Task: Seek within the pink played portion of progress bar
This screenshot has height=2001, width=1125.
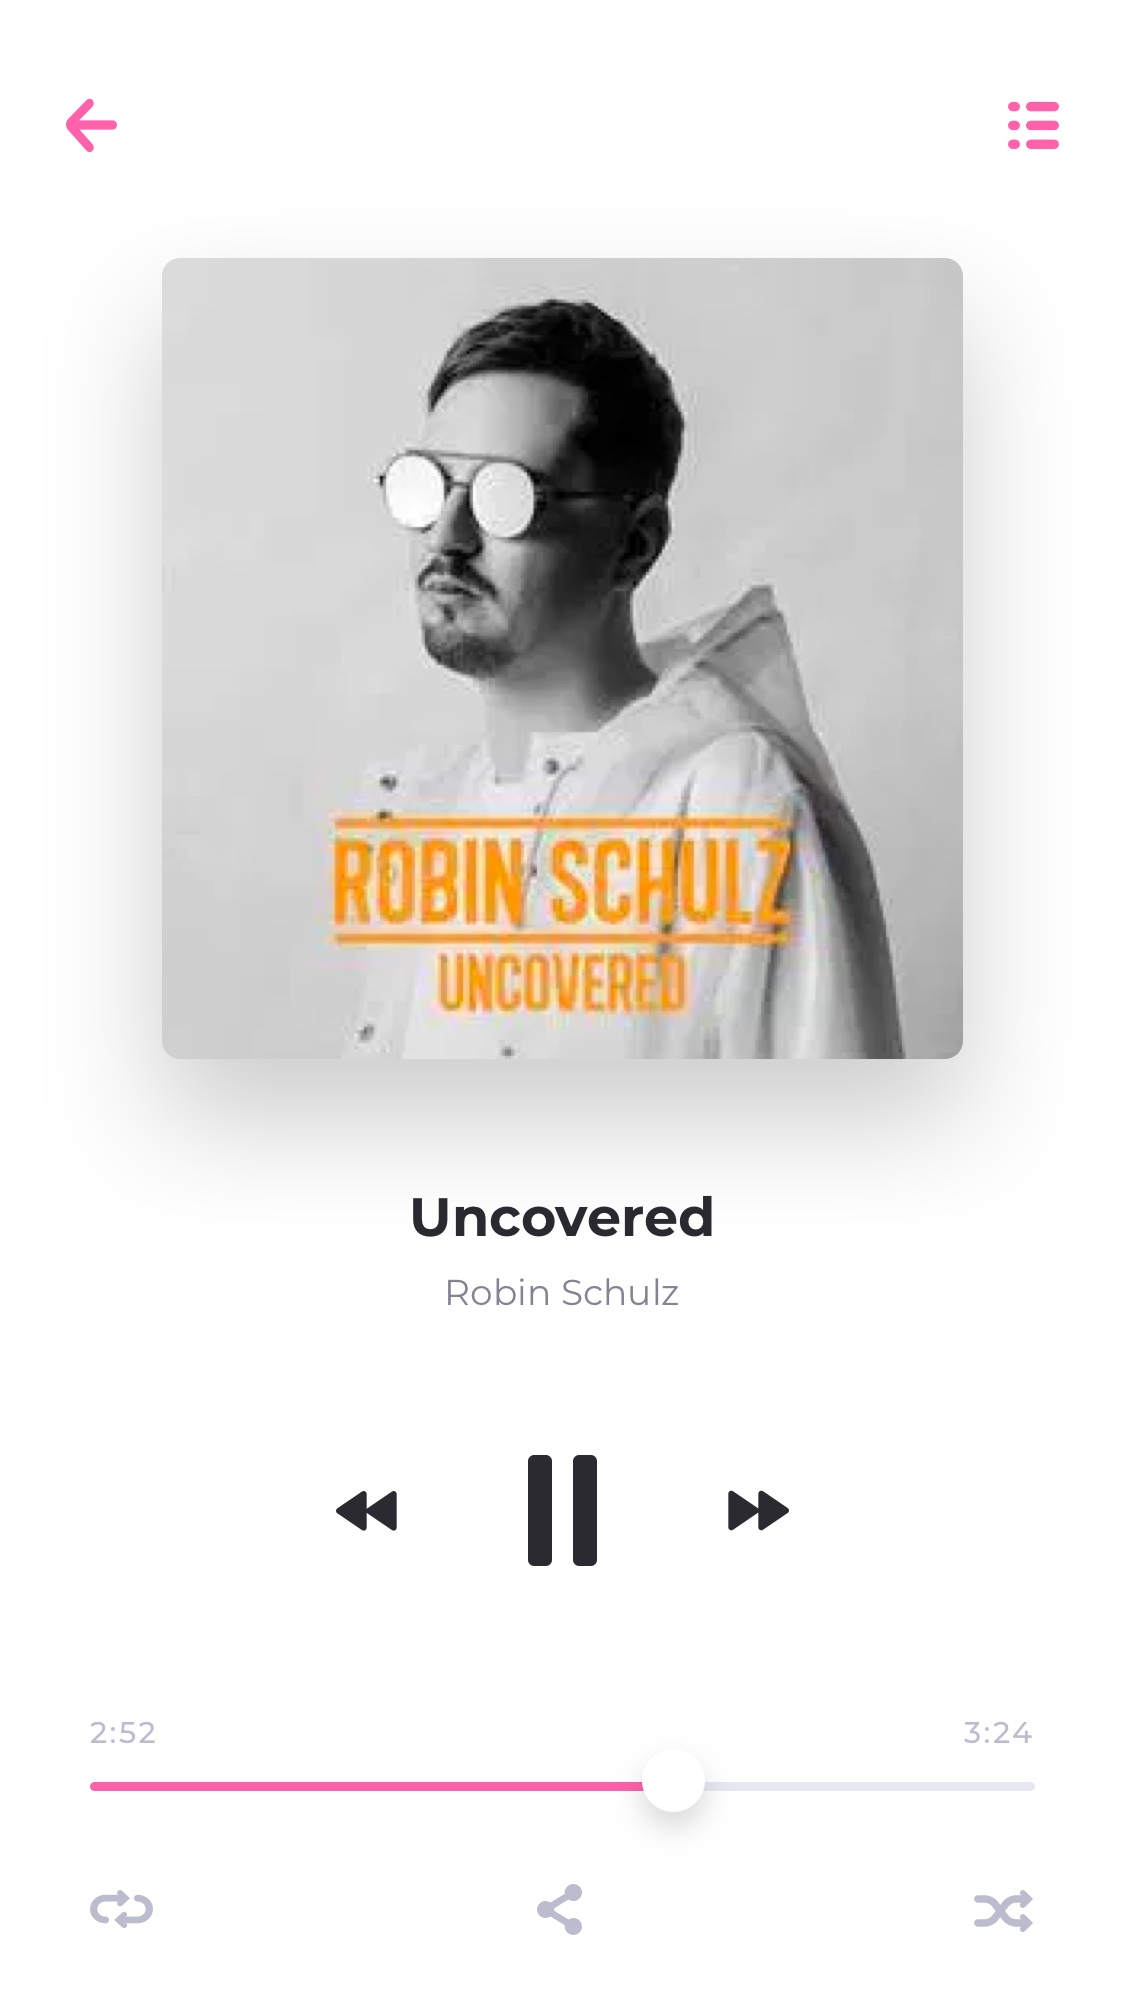Action: [366, 1786]
